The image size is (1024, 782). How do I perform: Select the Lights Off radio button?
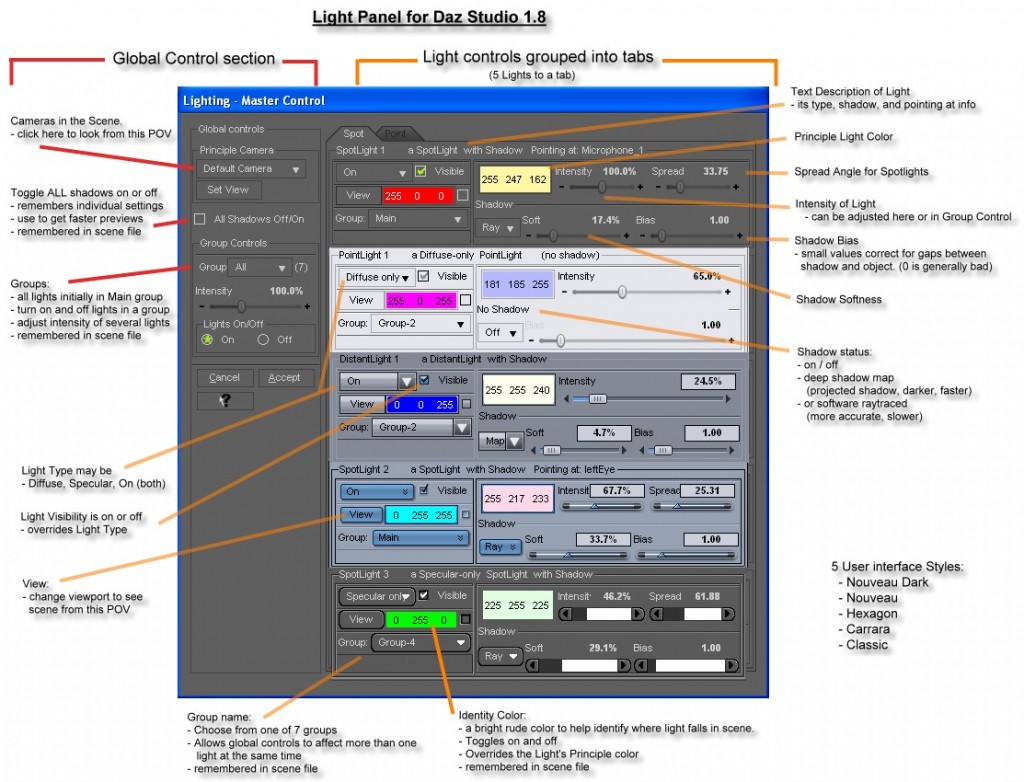263,340
